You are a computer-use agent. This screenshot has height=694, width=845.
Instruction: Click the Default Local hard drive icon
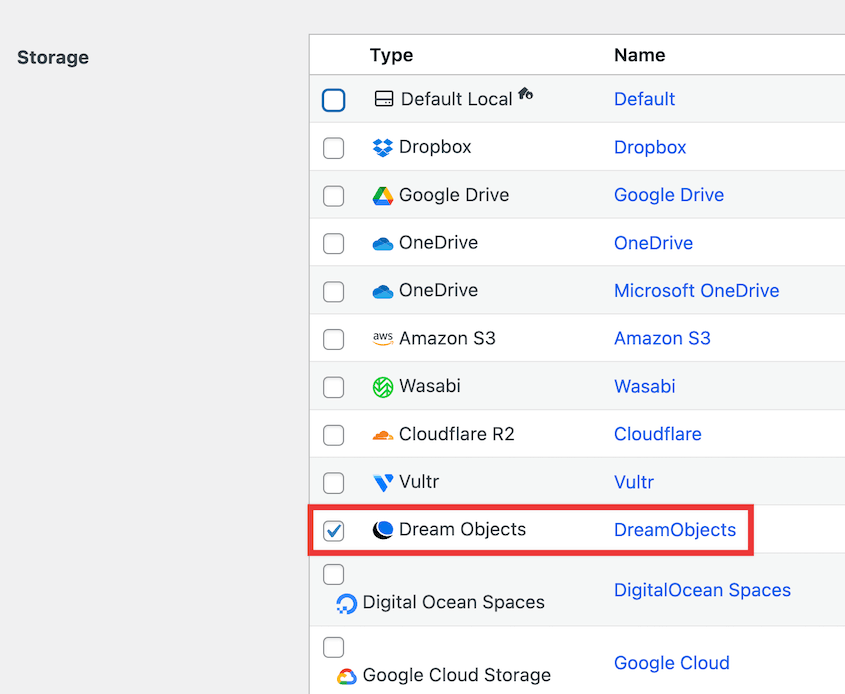pyautogui.click(x=384, y=99)
